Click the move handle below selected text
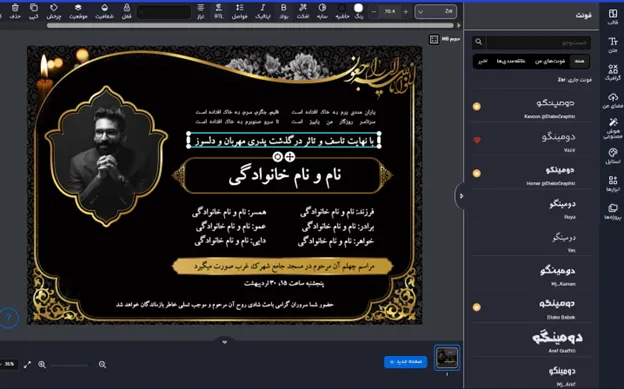624x389 pixels. [290, 157]
